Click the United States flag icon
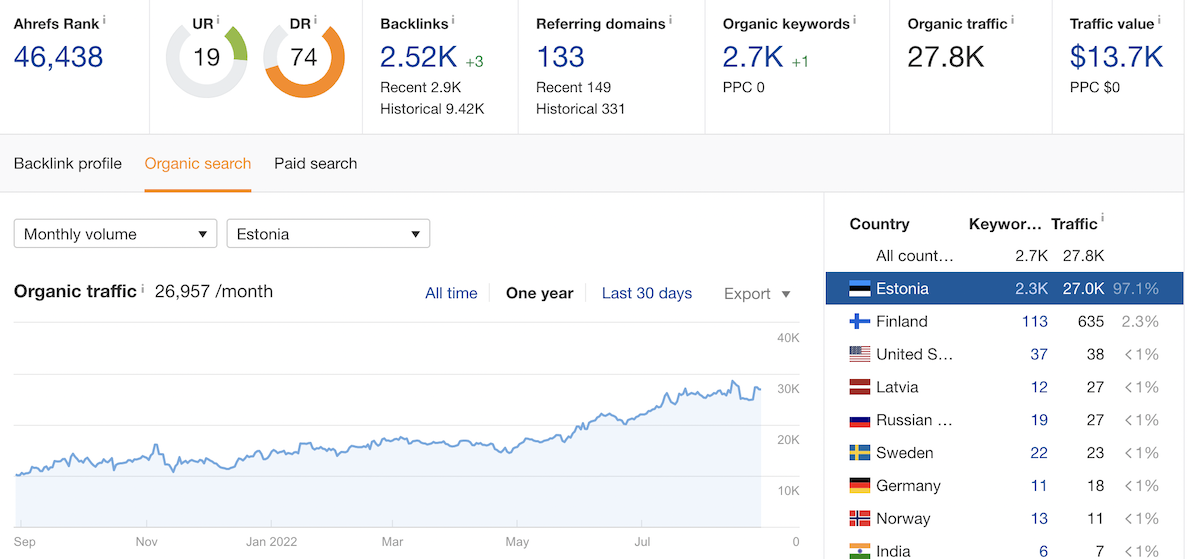This screenshot has width=1200, height=559. tap(859, 354)
